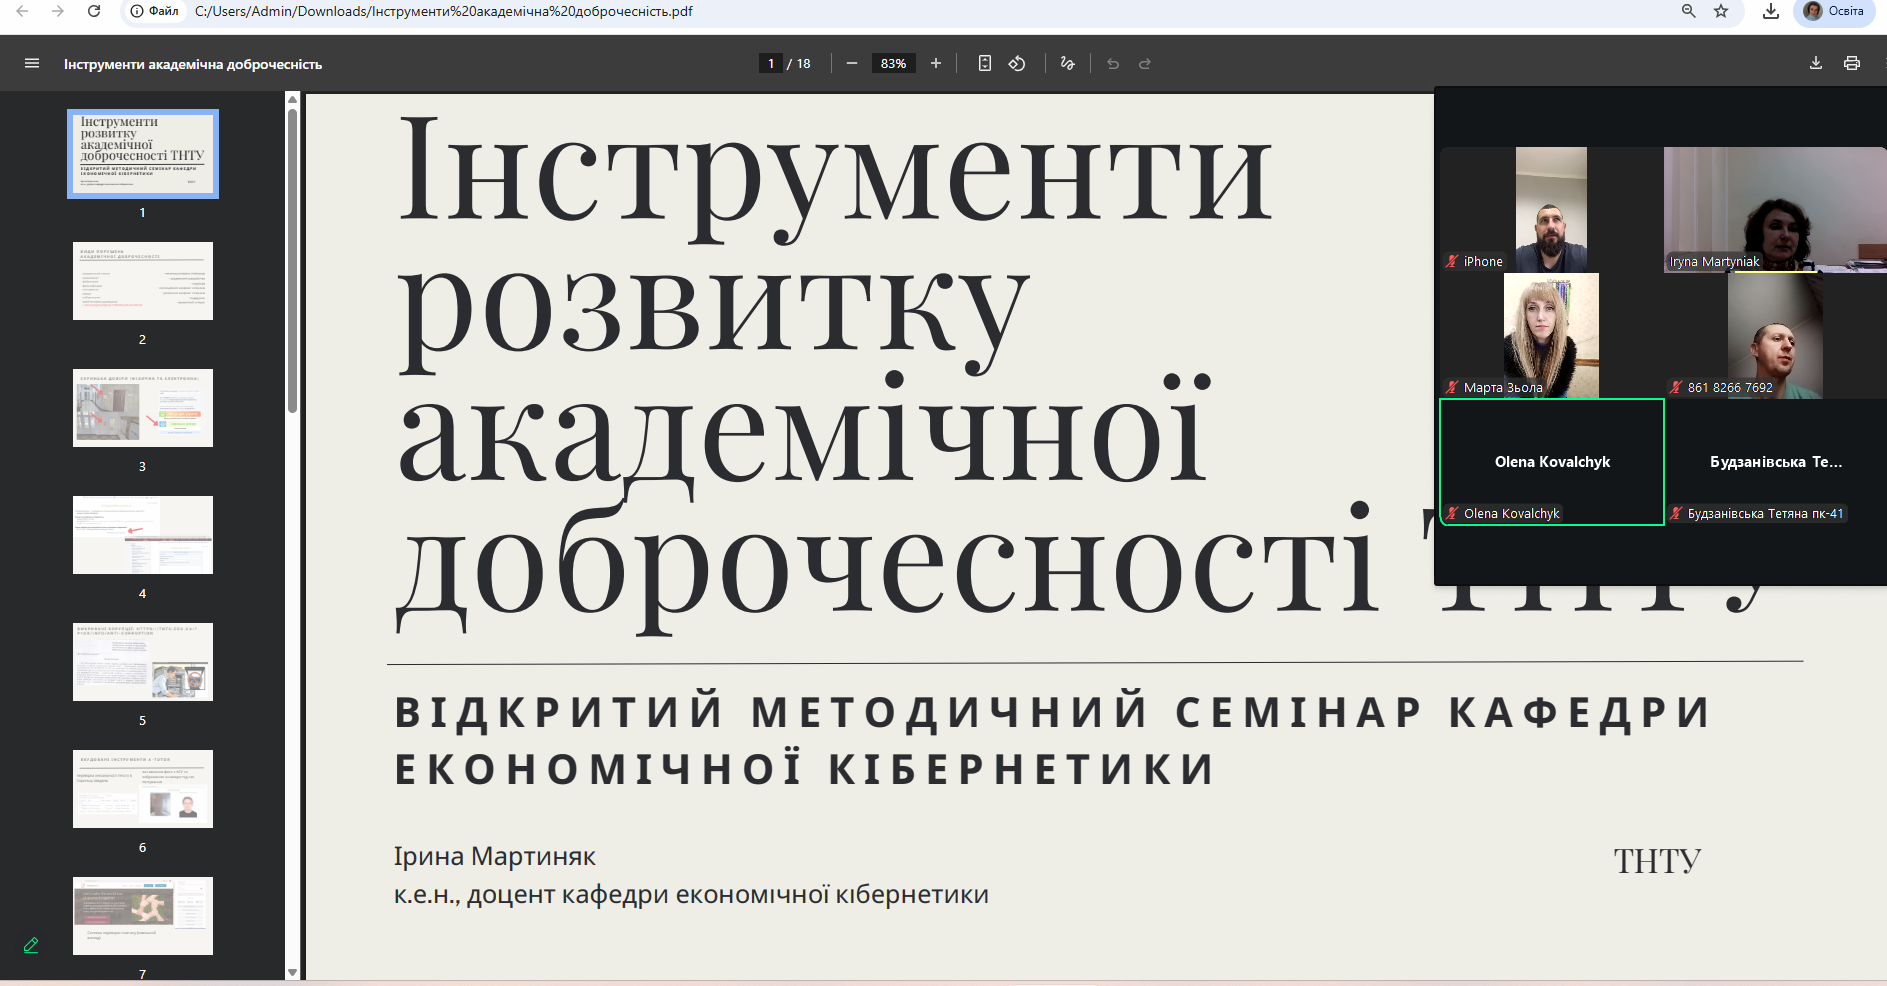1887x986 pixels.
Task: Reload the page in the browser
Action: coord(94,11)
